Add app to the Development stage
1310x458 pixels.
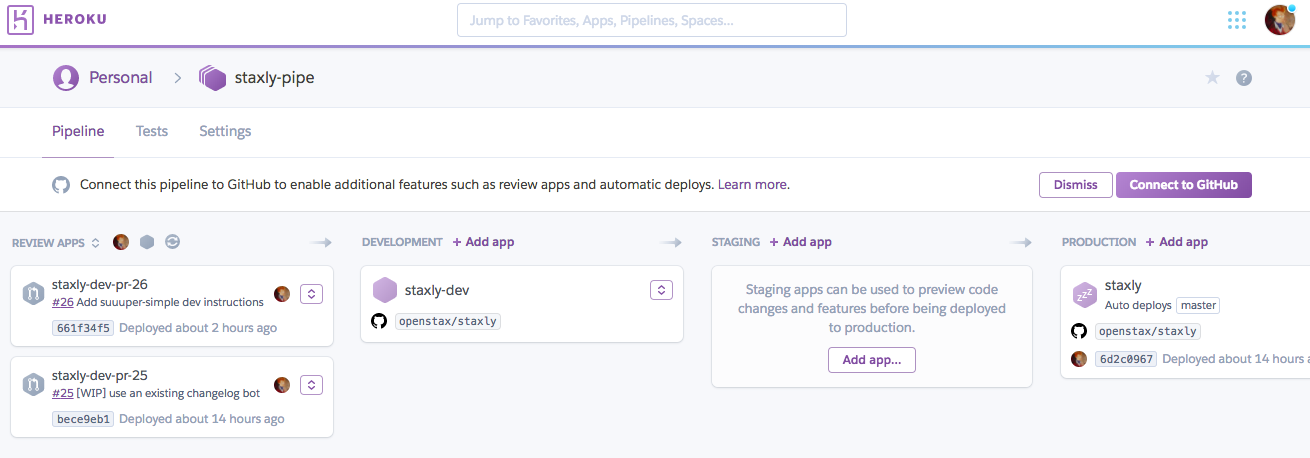click(x=484, y=242)
